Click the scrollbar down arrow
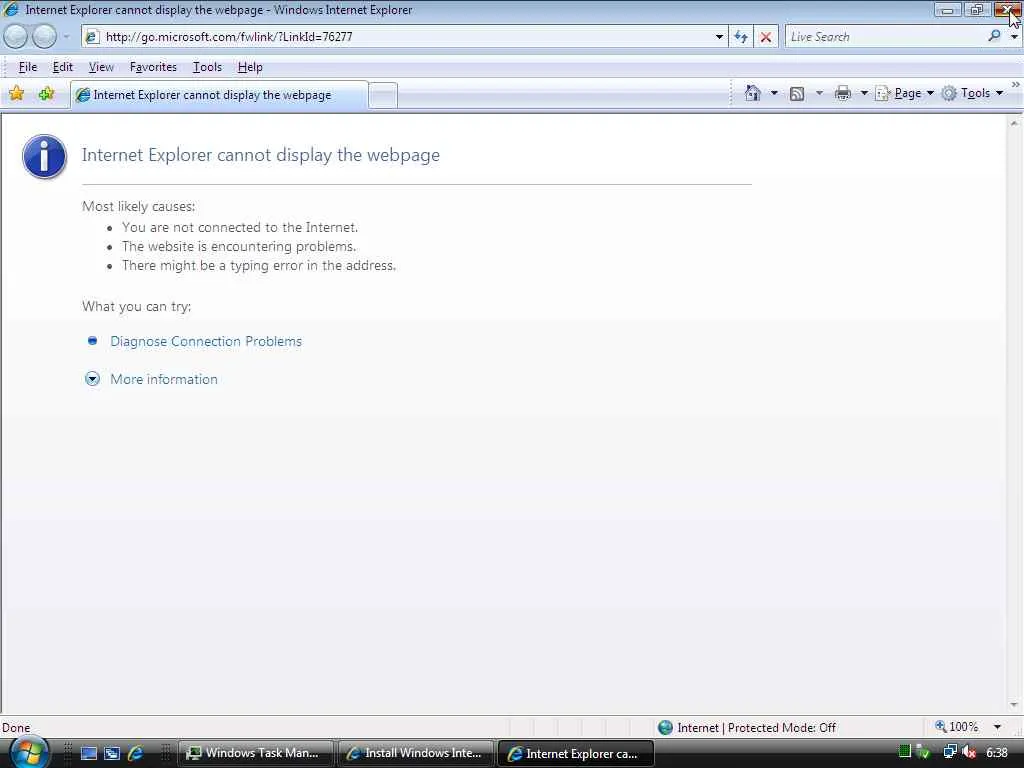Image resolution: width=1024 pixels, height=768 pixels. click(x=1014, y=705)
